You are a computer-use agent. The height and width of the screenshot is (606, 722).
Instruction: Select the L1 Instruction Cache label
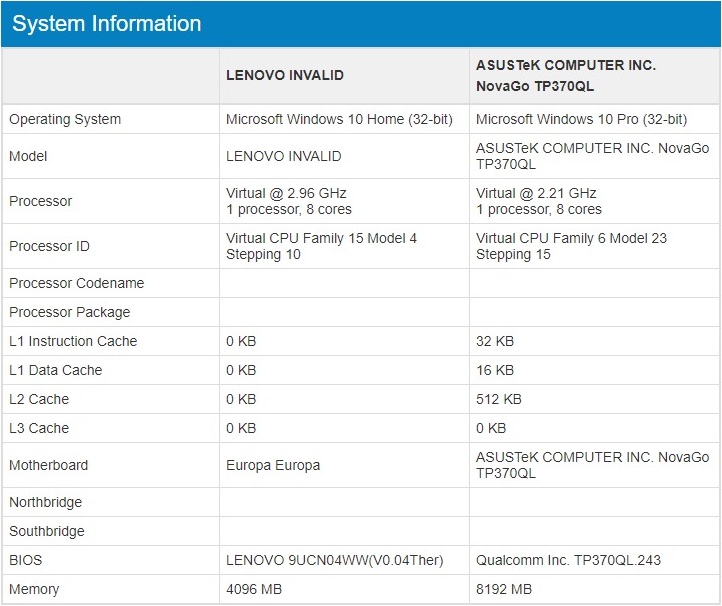73,341
